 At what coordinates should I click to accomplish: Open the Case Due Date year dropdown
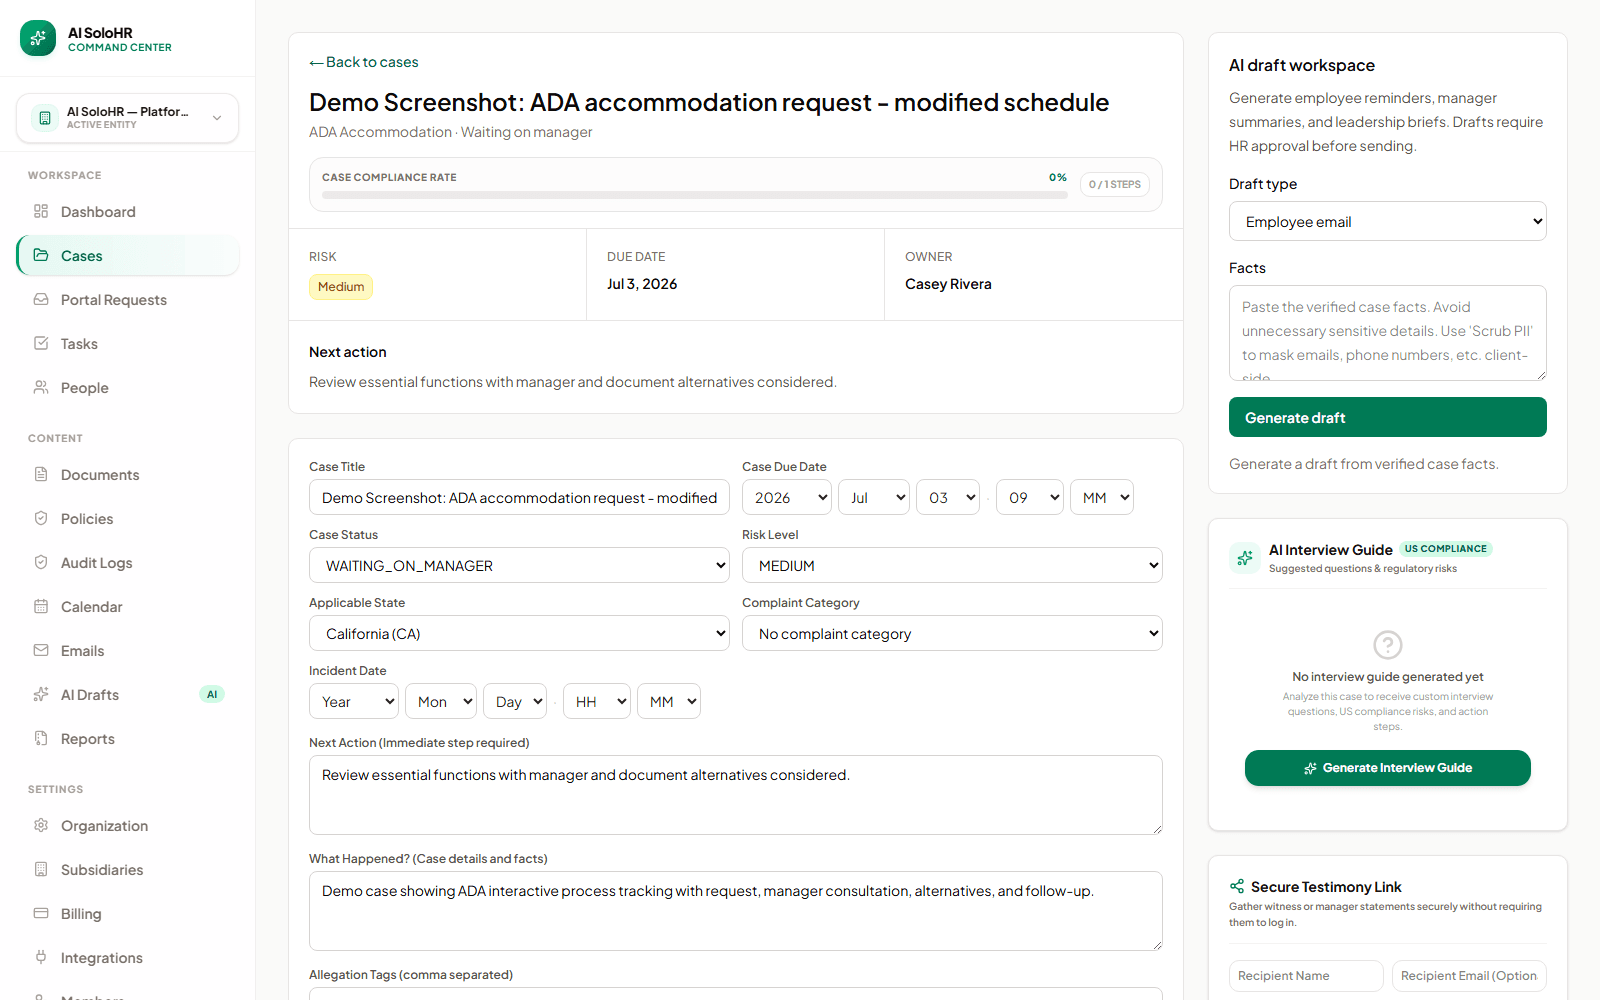tap(787, 497)
